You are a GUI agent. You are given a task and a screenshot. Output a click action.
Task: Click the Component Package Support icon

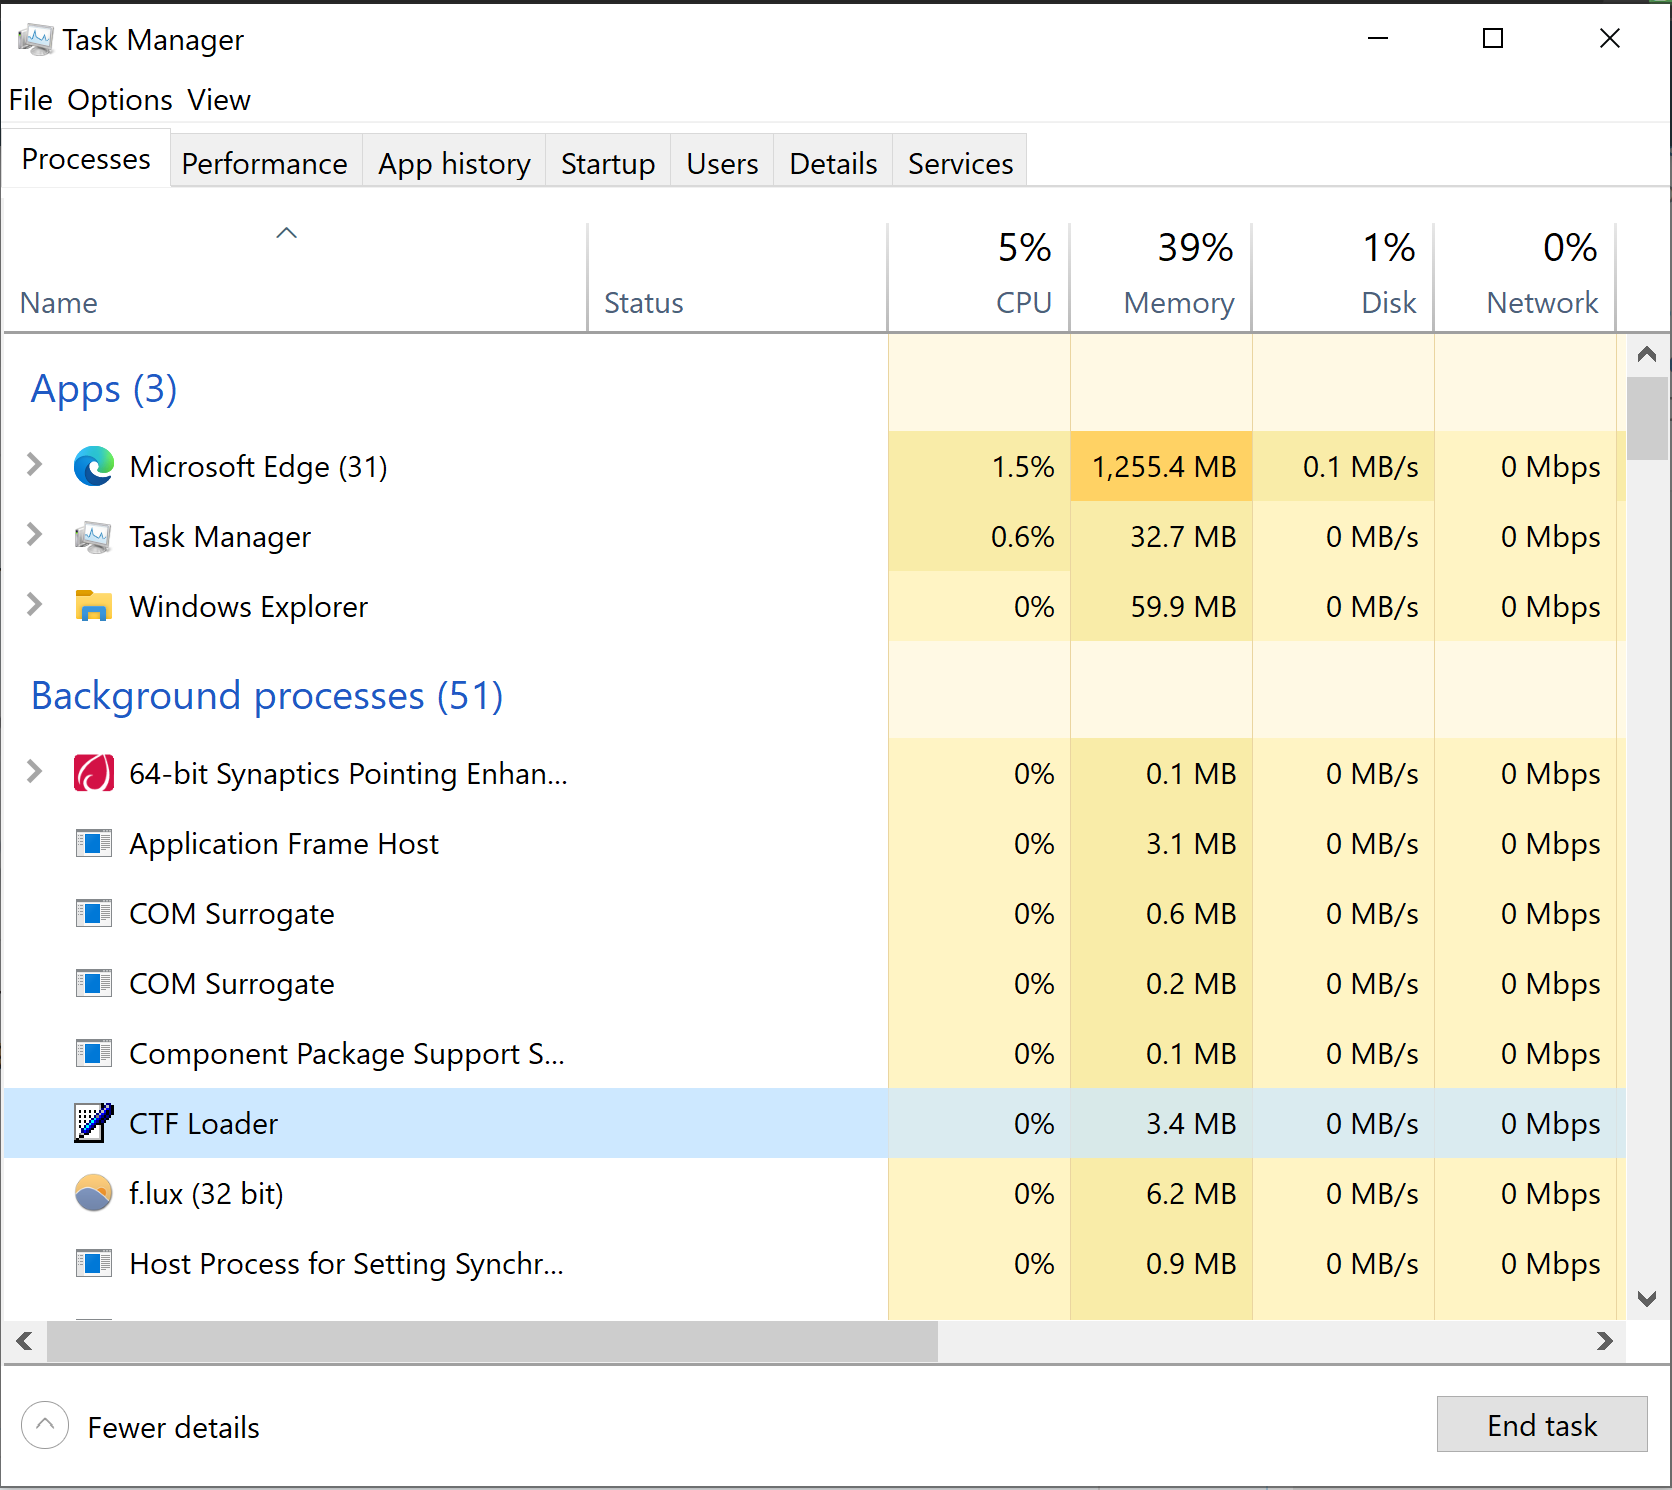coord(94,1054)
